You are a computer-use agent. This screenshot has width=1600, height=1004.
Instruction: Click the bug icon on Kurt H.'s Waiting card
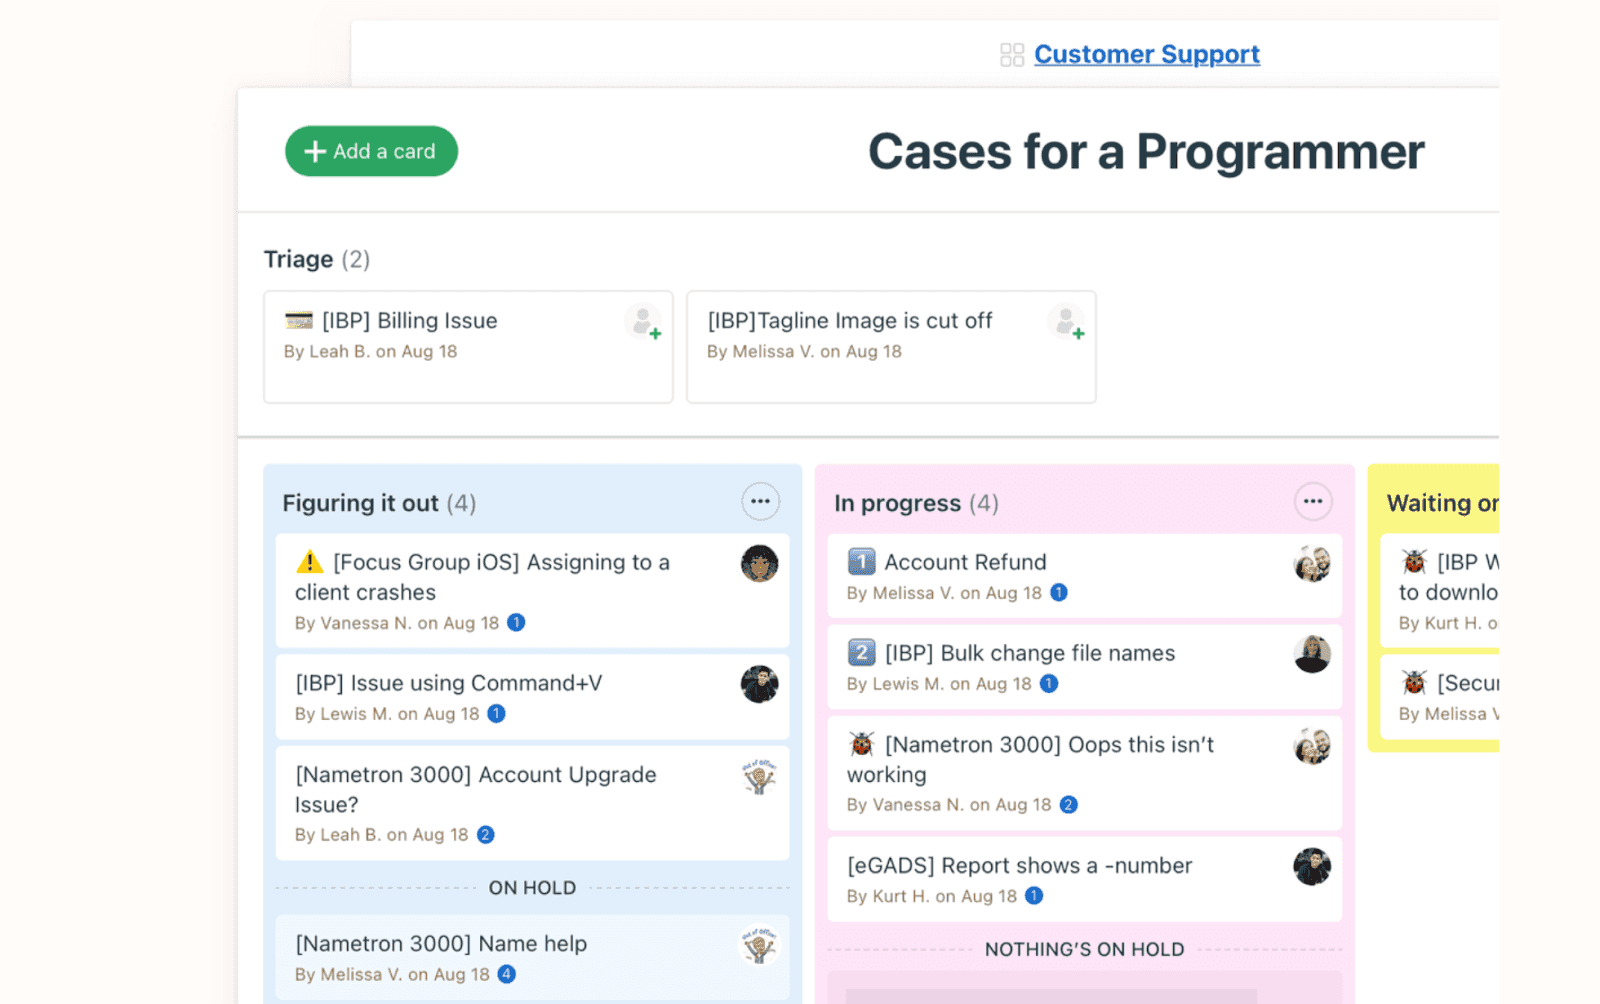pyautogui.click(x=1414, y=561)
